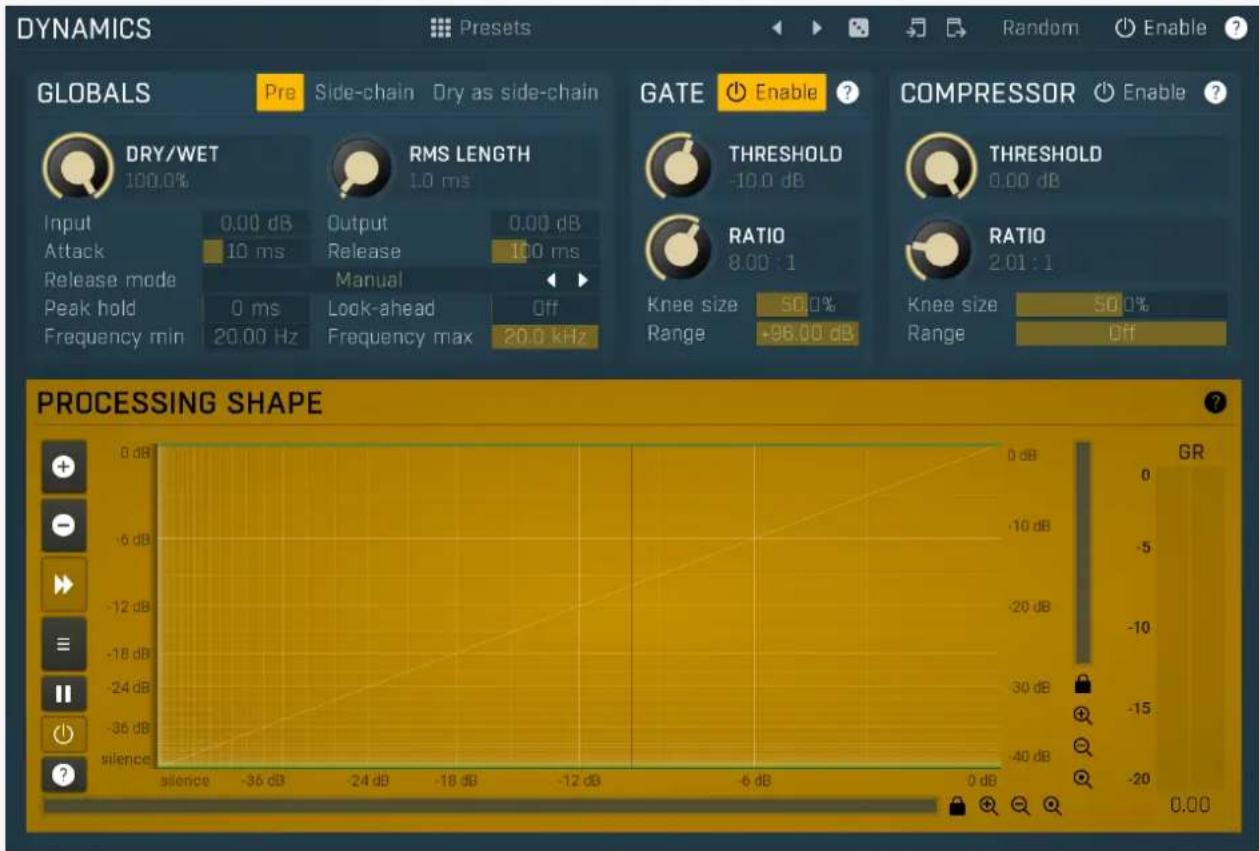Click the copy settings icon in header
Screen dimensions: 1259x851
pos(914,28)
